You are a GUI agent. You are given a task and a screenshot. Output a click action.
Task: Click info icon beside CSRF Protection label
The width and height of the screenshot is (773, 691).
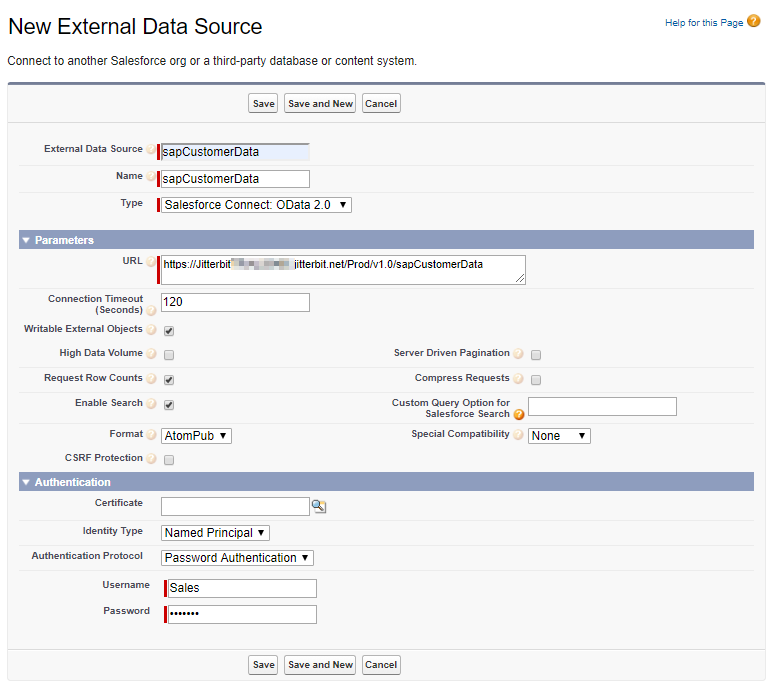tap(151, 459)
